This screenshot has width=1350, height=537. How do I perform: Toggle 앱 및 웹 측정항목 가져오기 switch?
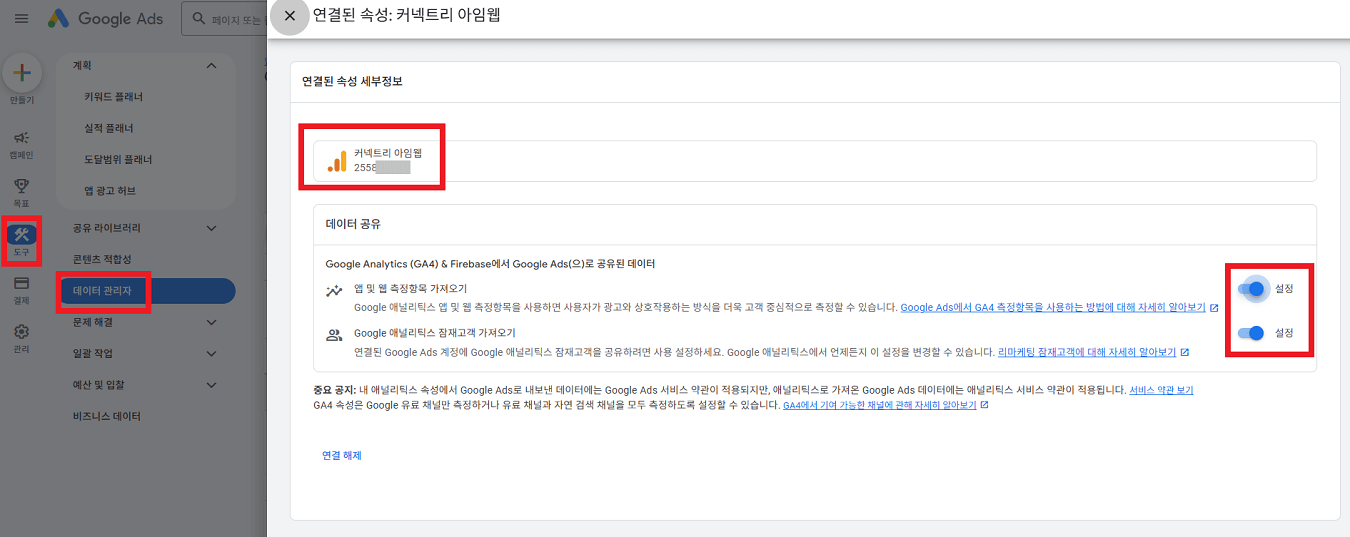pyautogui.click(x=1251, y=289)
